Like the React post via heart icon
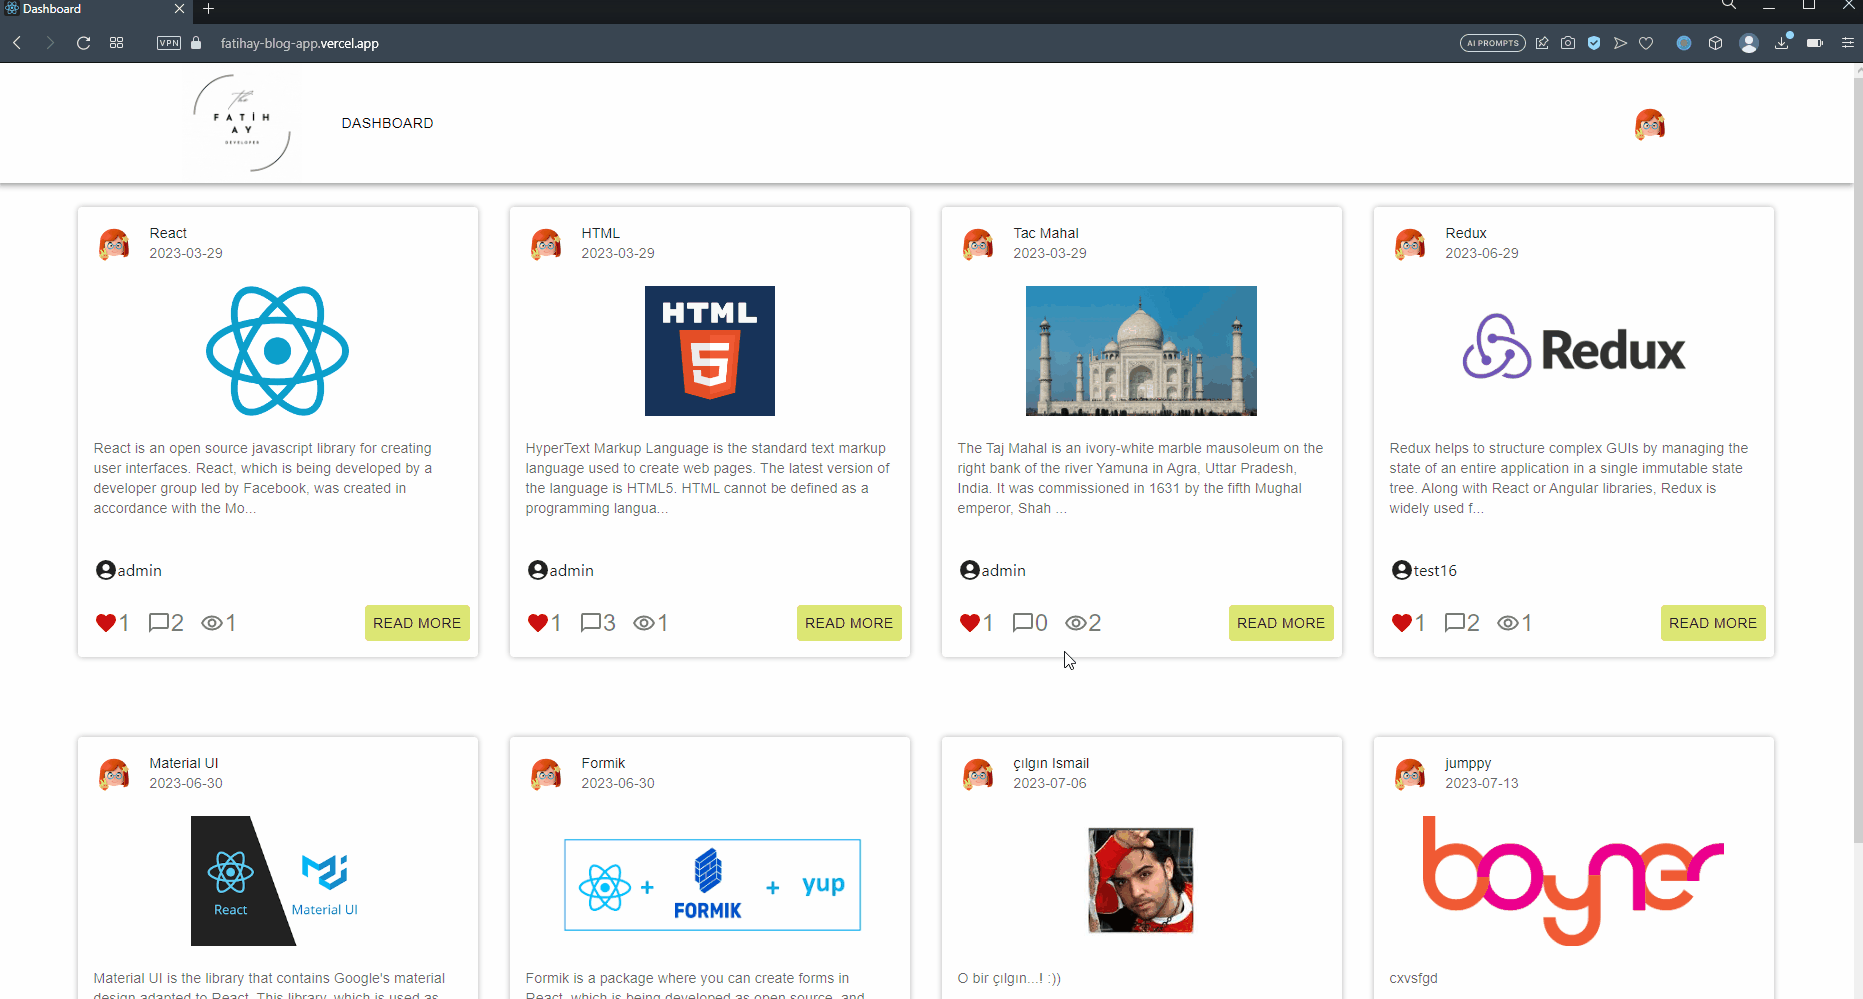 click(x=105, y=623)
